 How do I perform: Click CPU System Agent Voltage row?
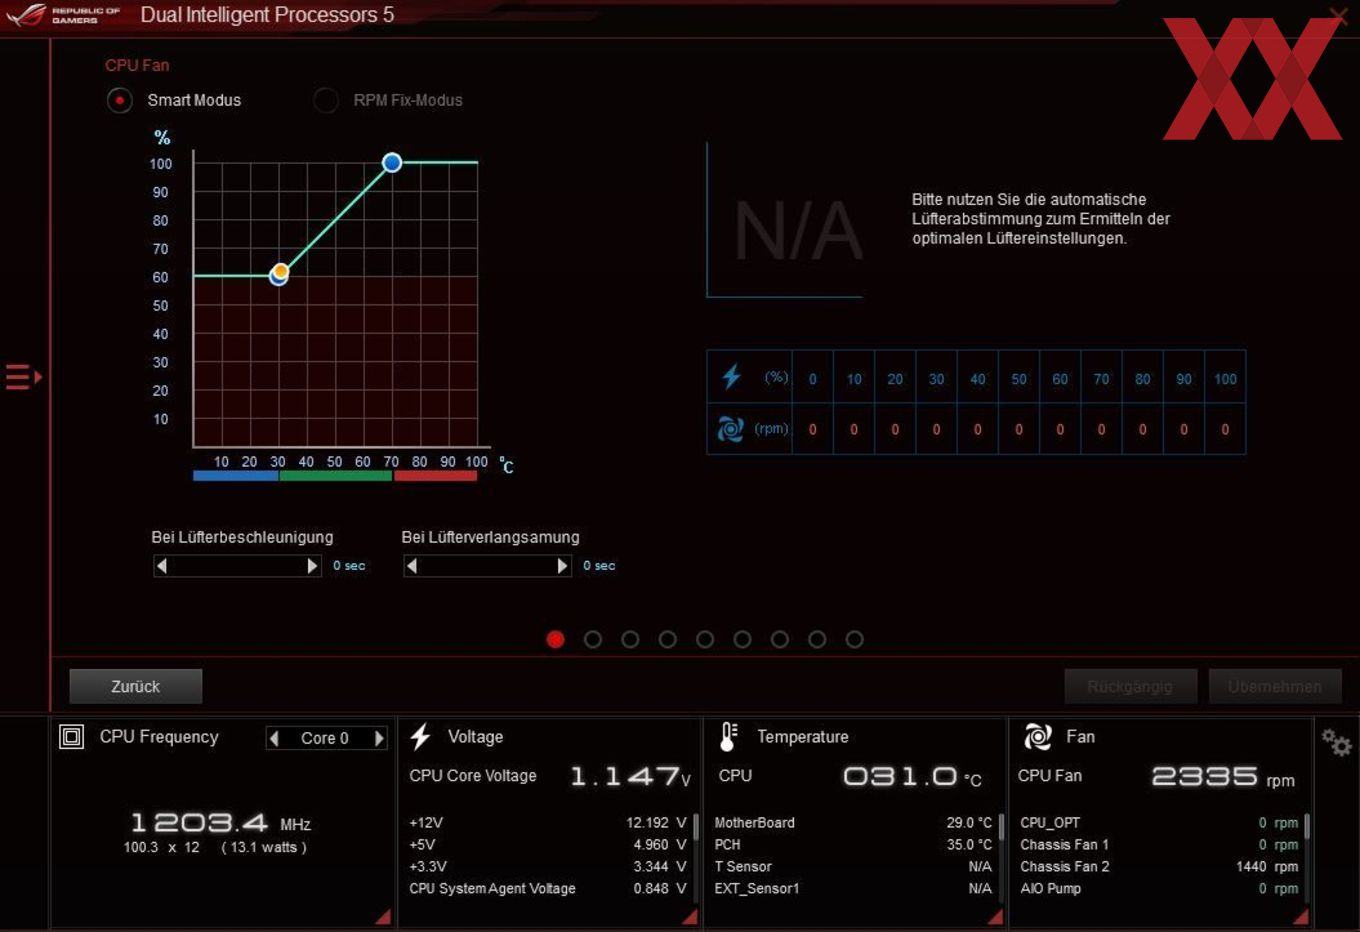click(548, 889)
